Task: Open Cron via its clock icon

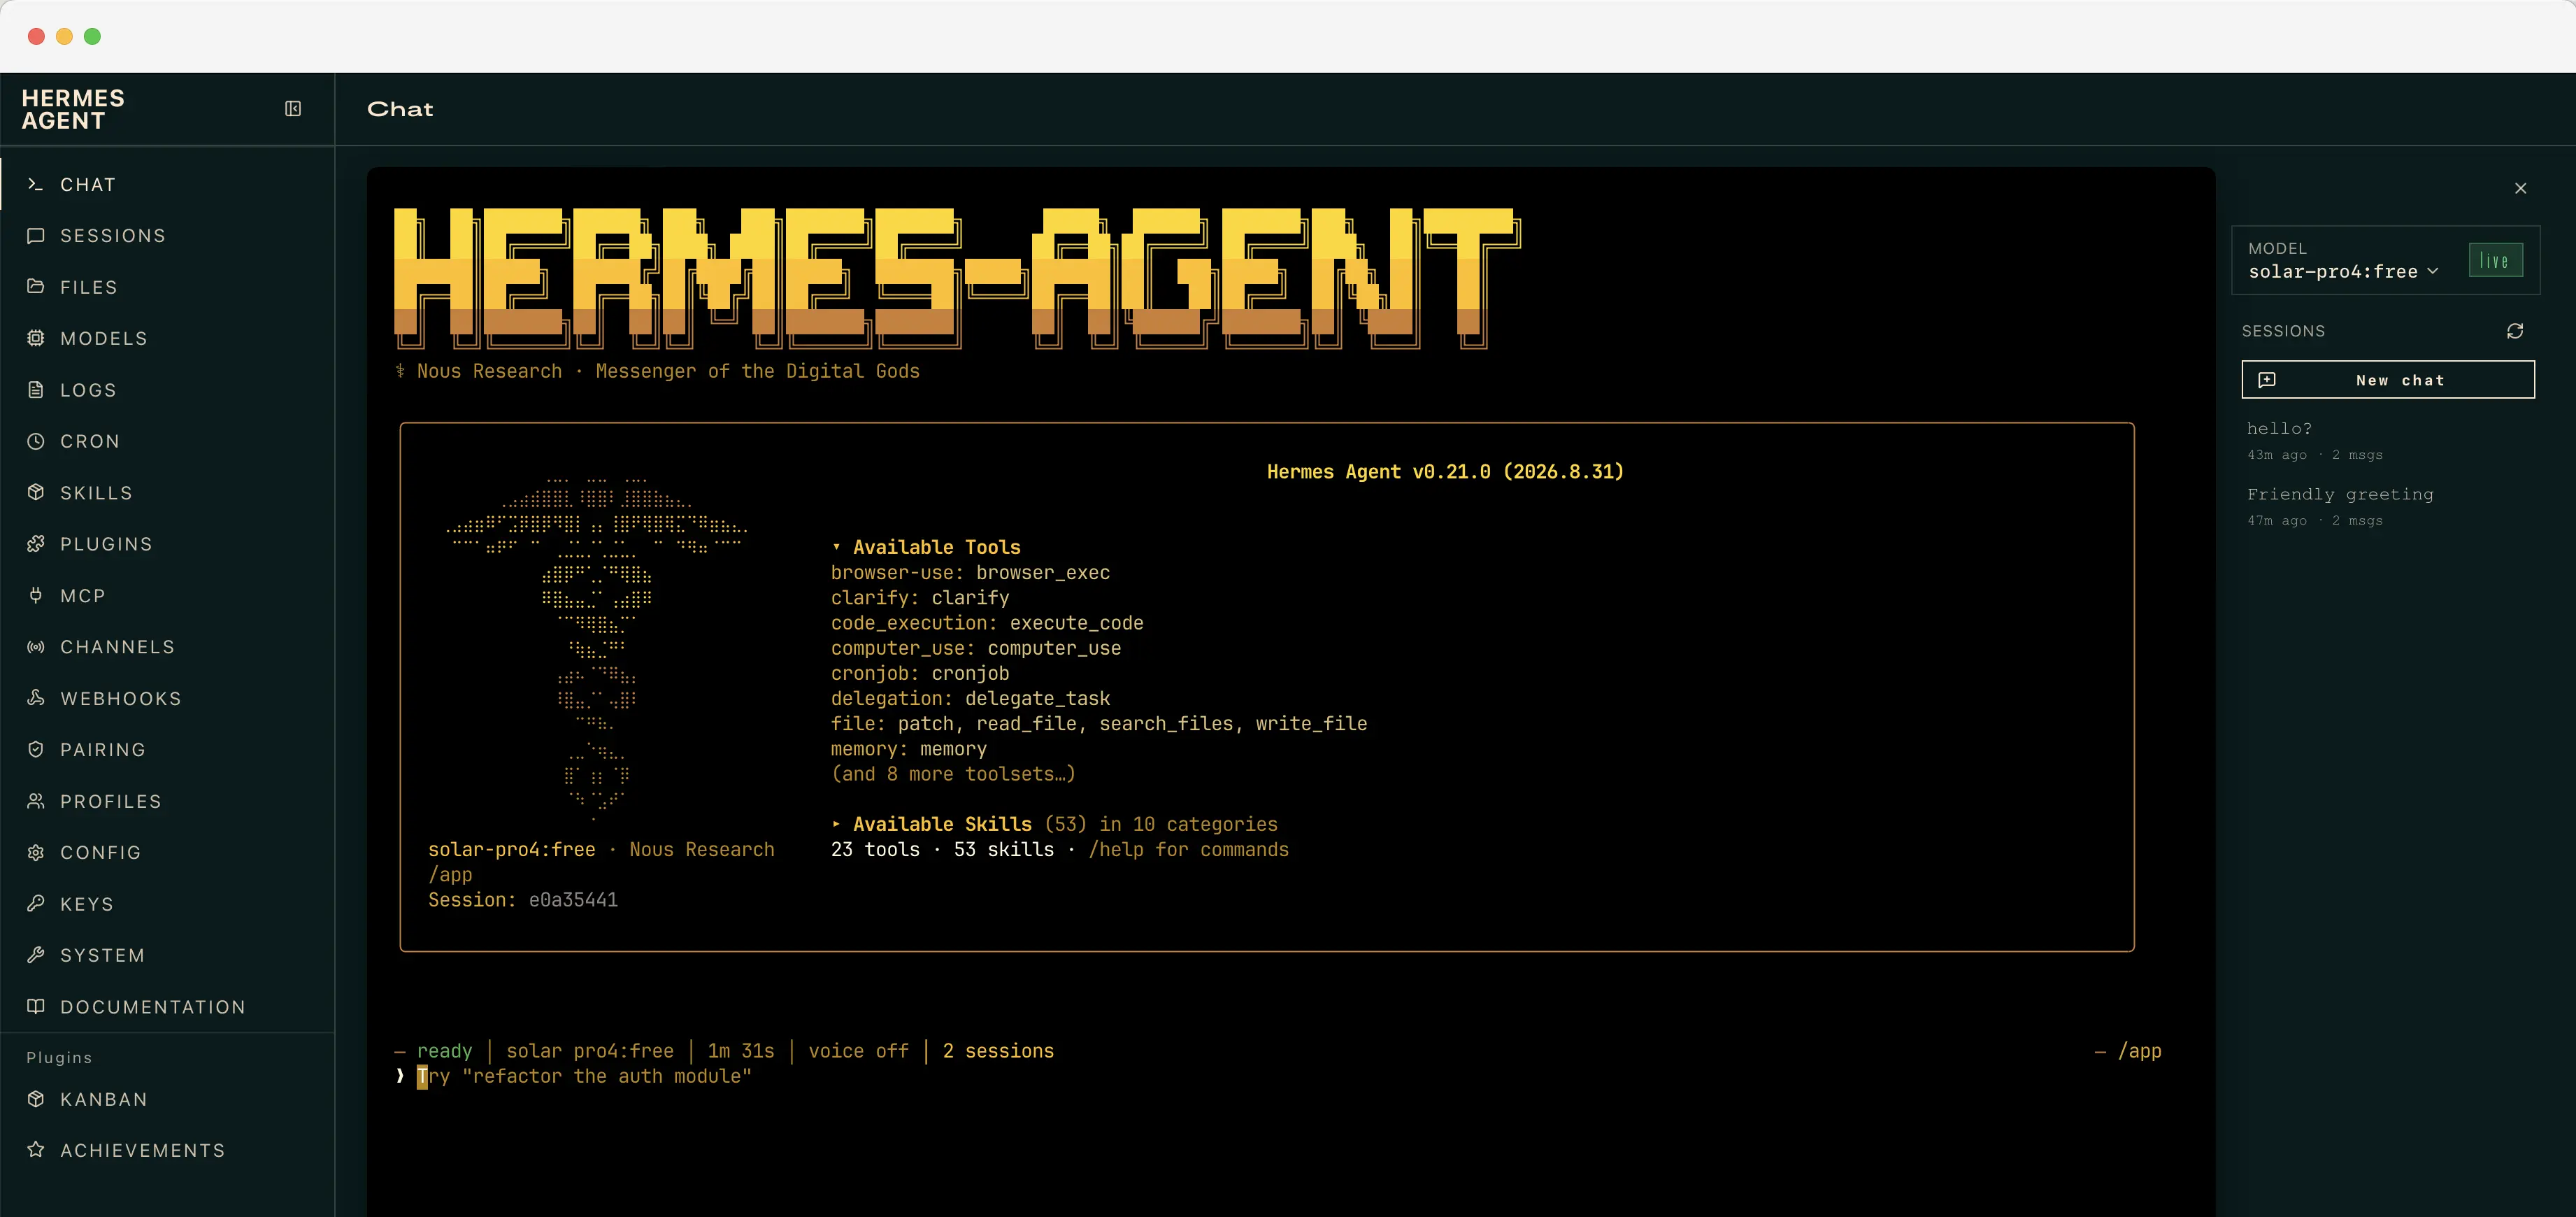Action: 36,441
